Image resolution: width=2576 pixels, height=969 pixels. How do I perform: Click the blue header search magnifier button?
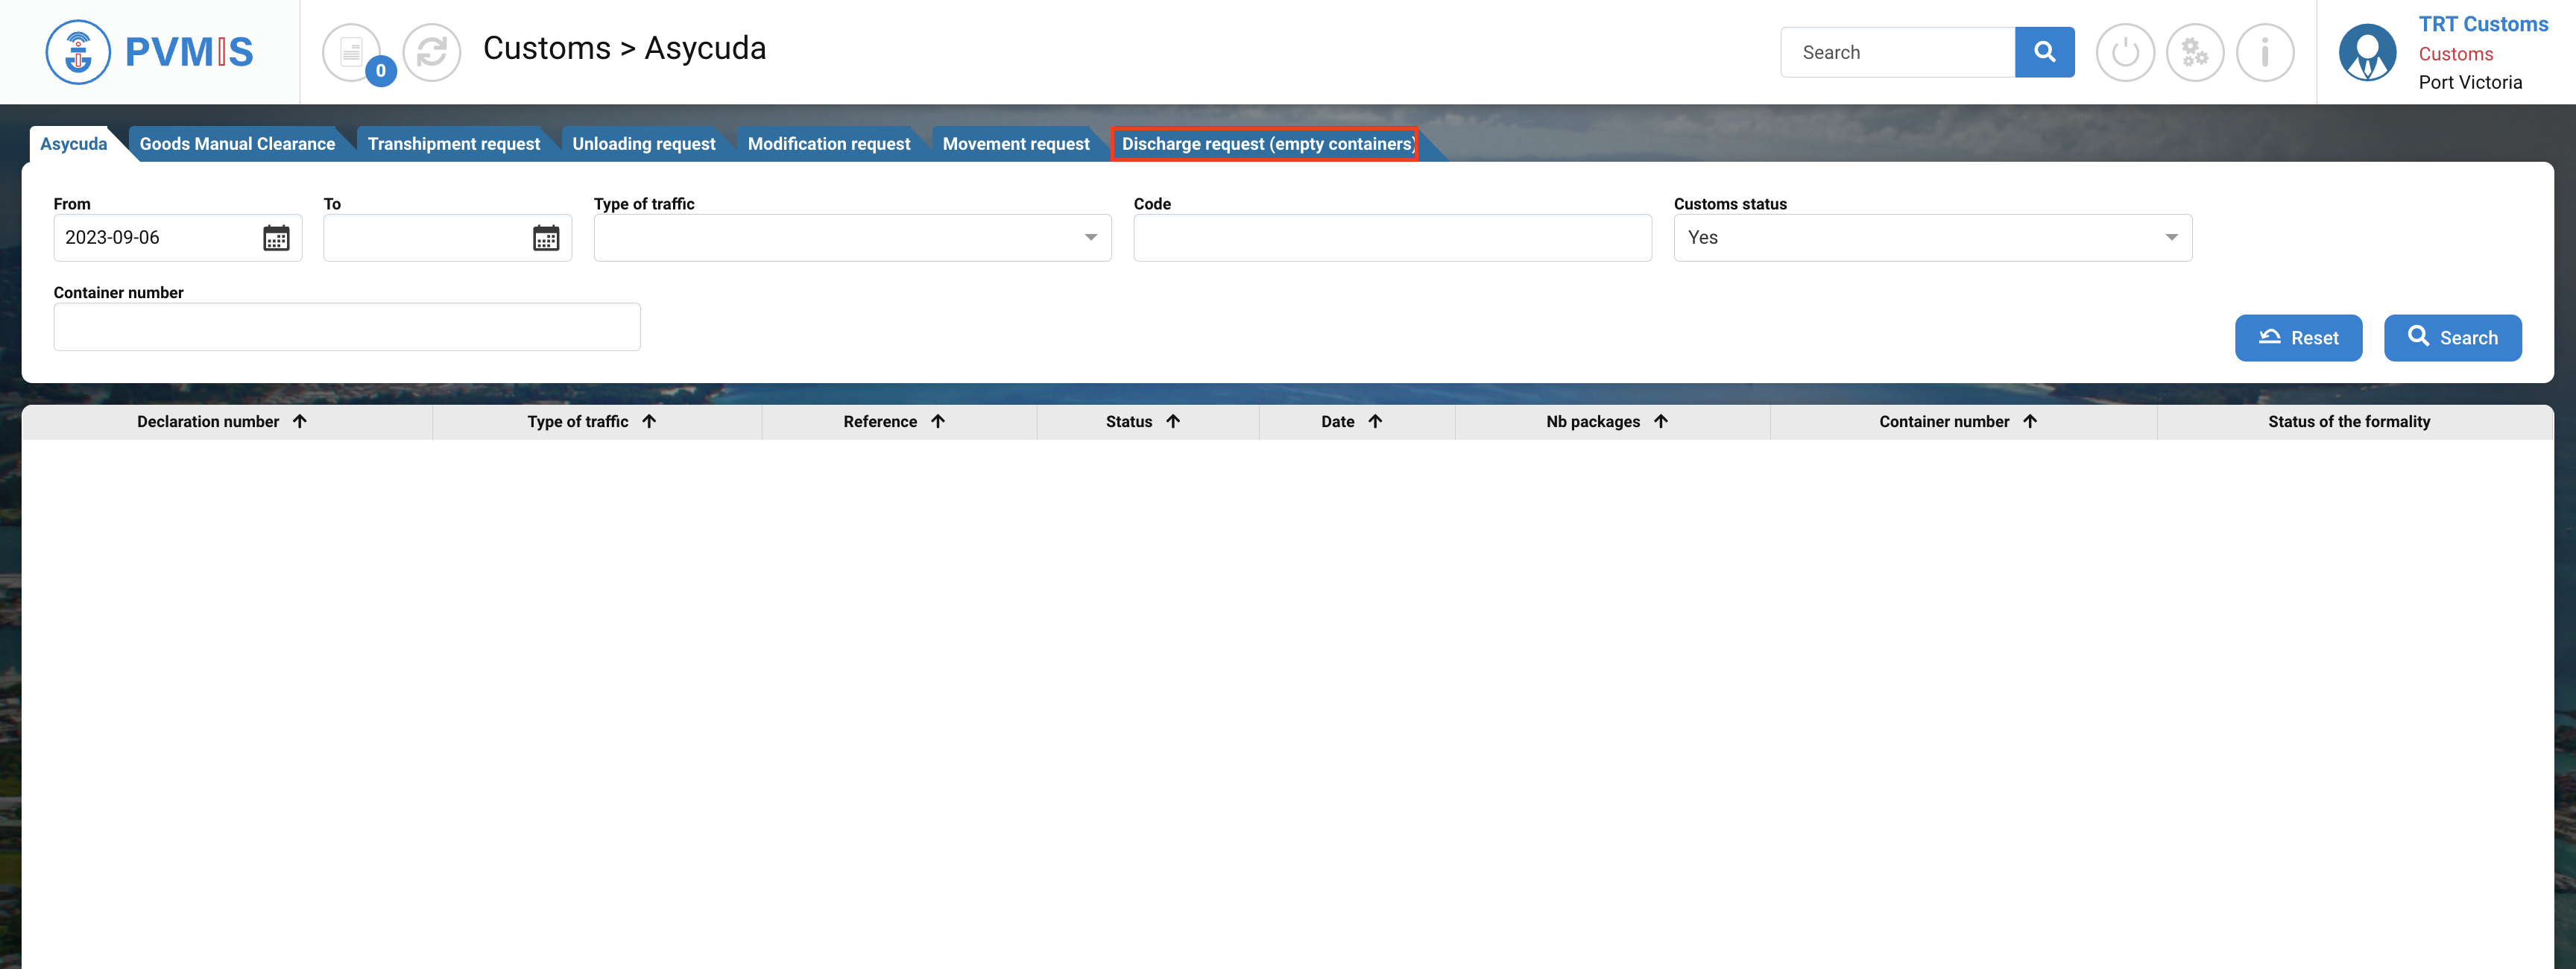(2044, 52)
